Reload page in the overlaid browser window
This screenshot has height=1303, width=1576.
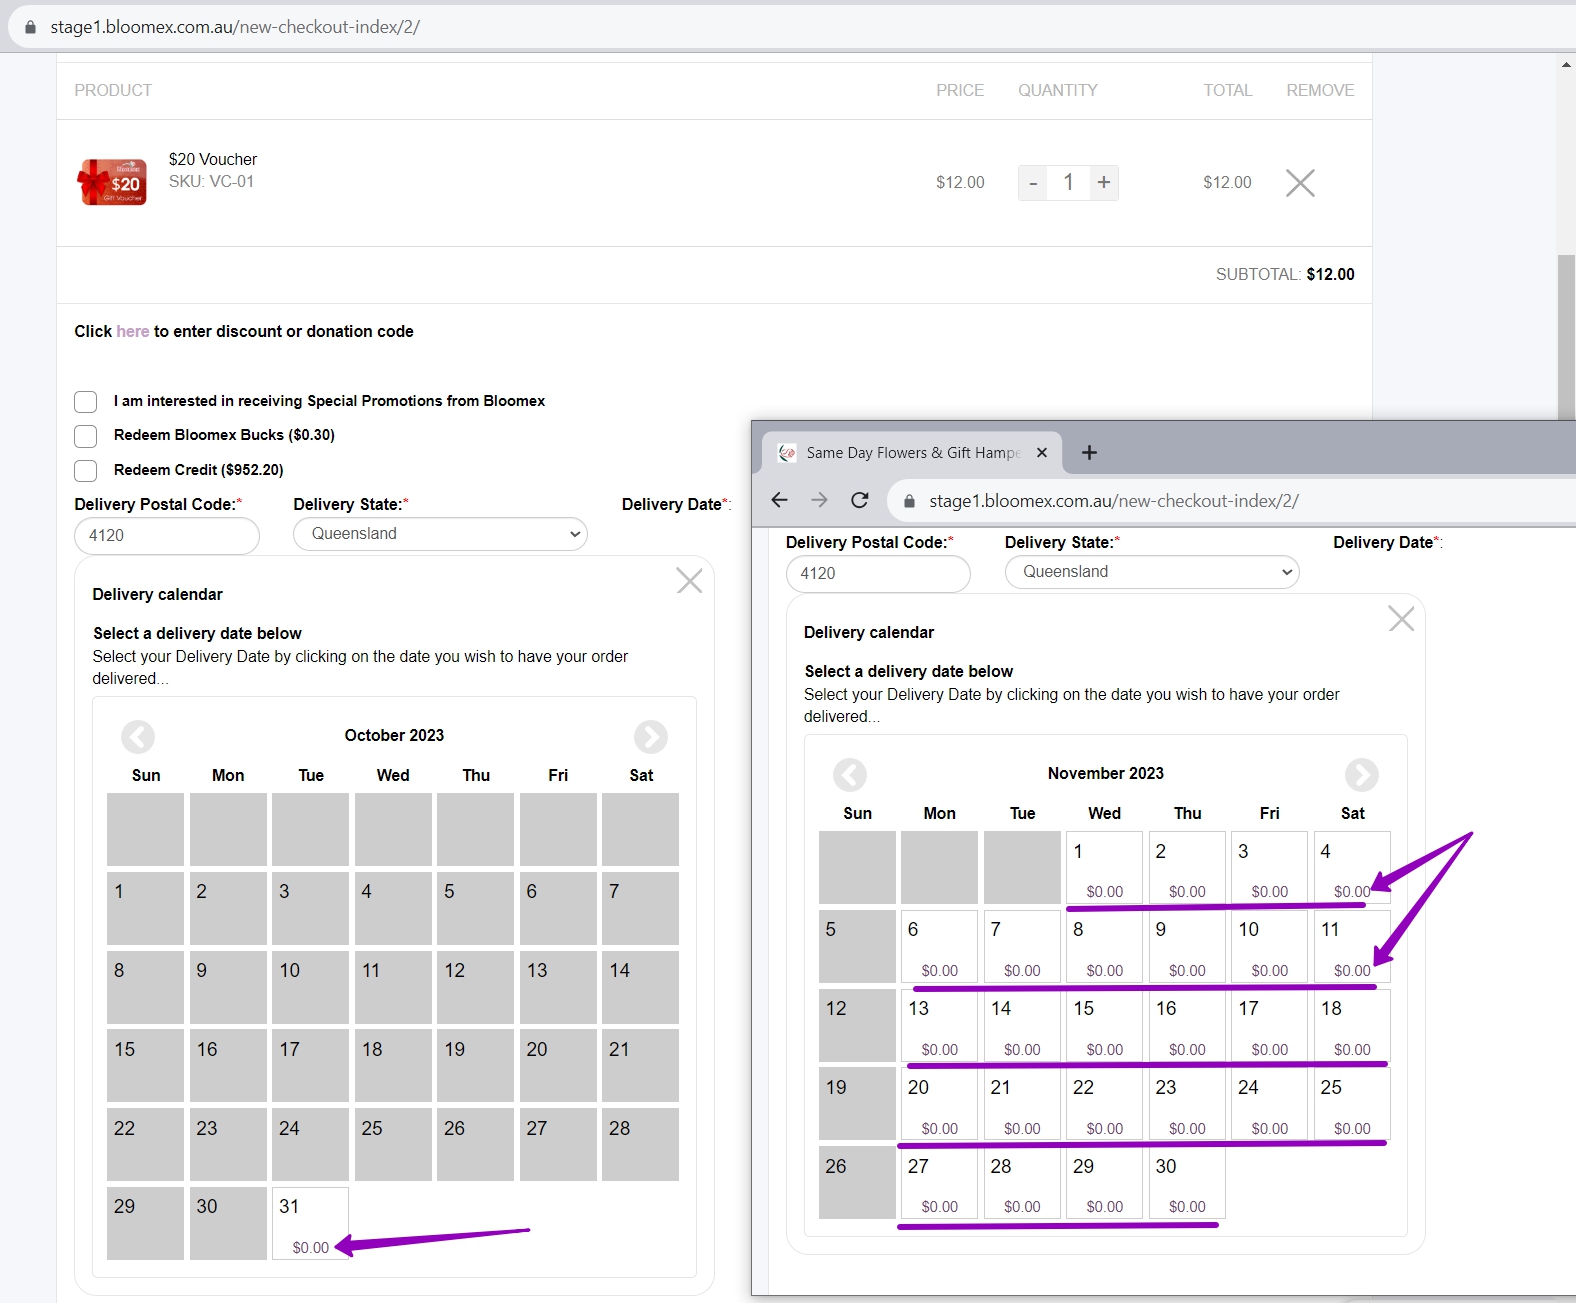[859, 500]
